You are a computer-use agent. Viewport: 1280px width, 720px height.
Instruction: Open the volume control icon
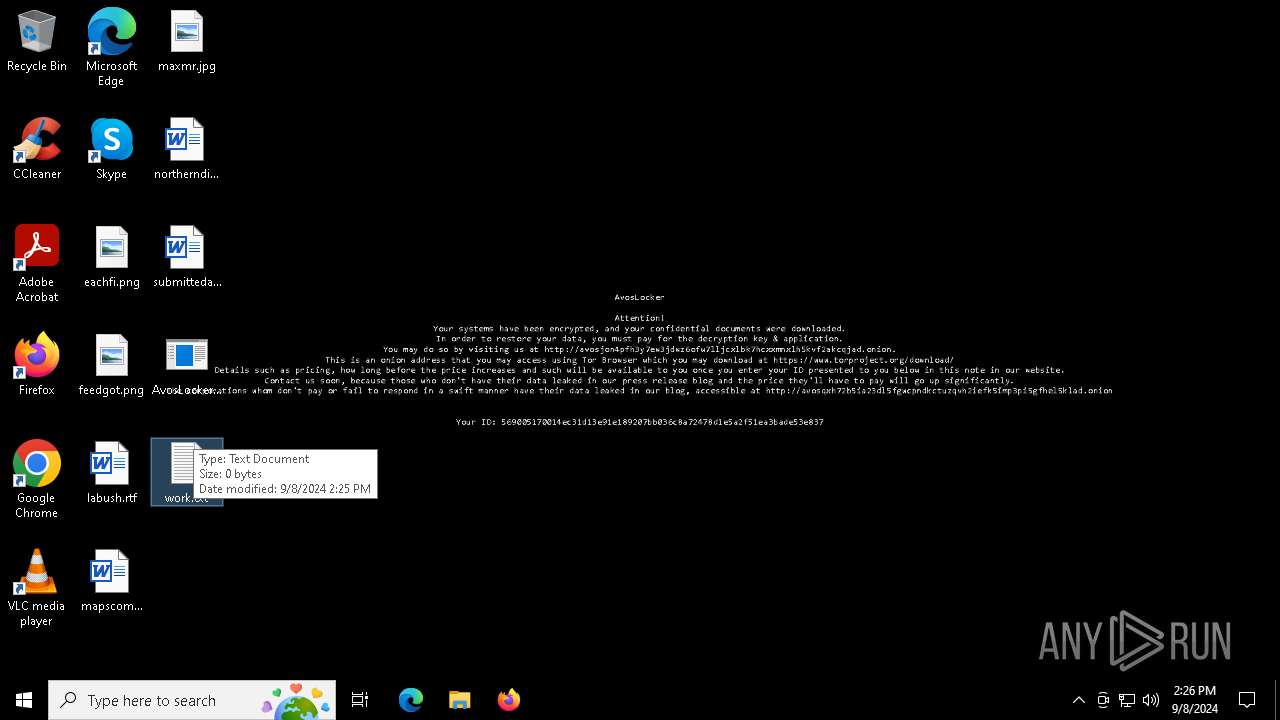pos(1151,700)
